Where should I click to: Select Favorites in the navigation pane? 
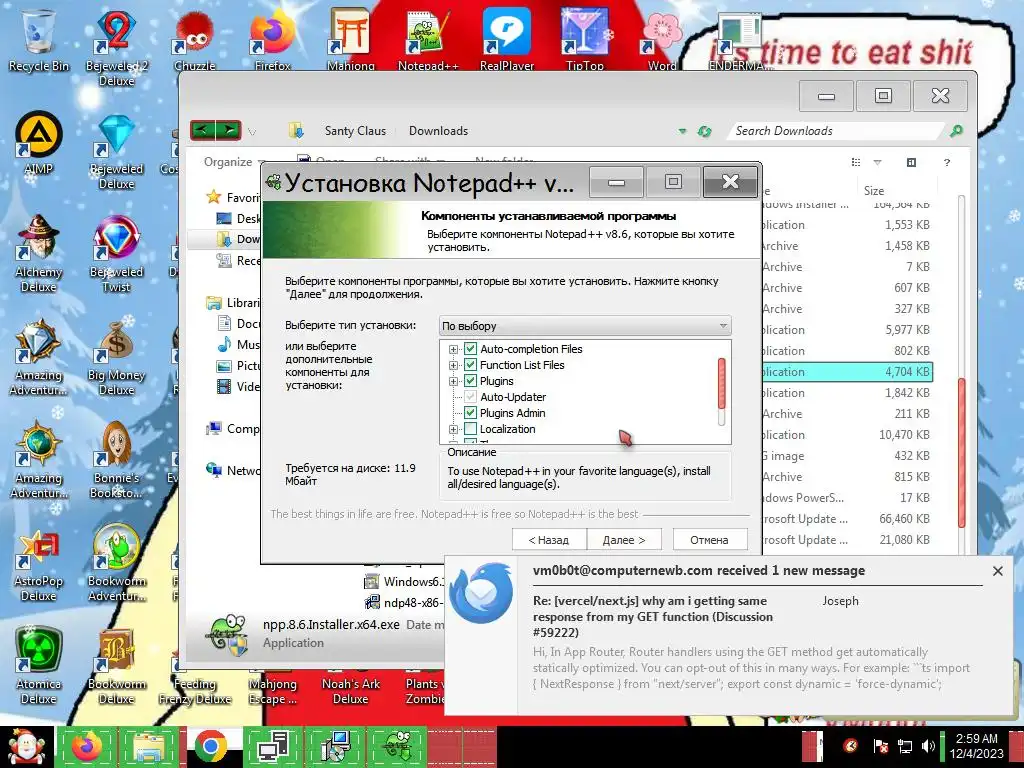click(x=234, y=197)
